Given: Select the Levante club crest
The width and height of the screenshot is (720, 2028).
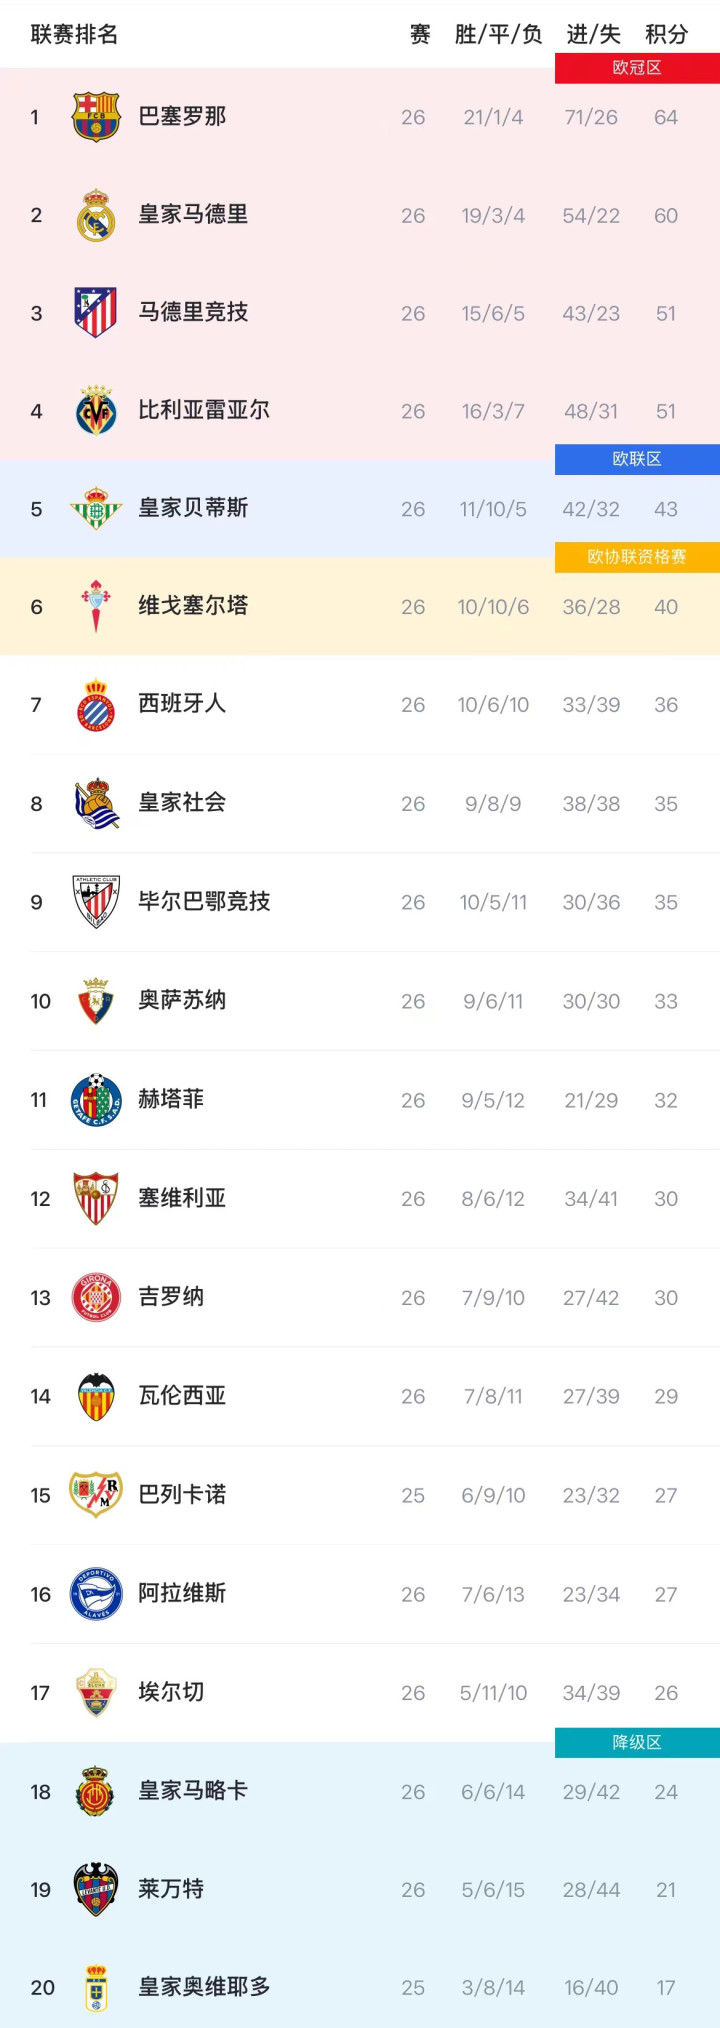Looking at the screenshot, I should [96, 1889].
